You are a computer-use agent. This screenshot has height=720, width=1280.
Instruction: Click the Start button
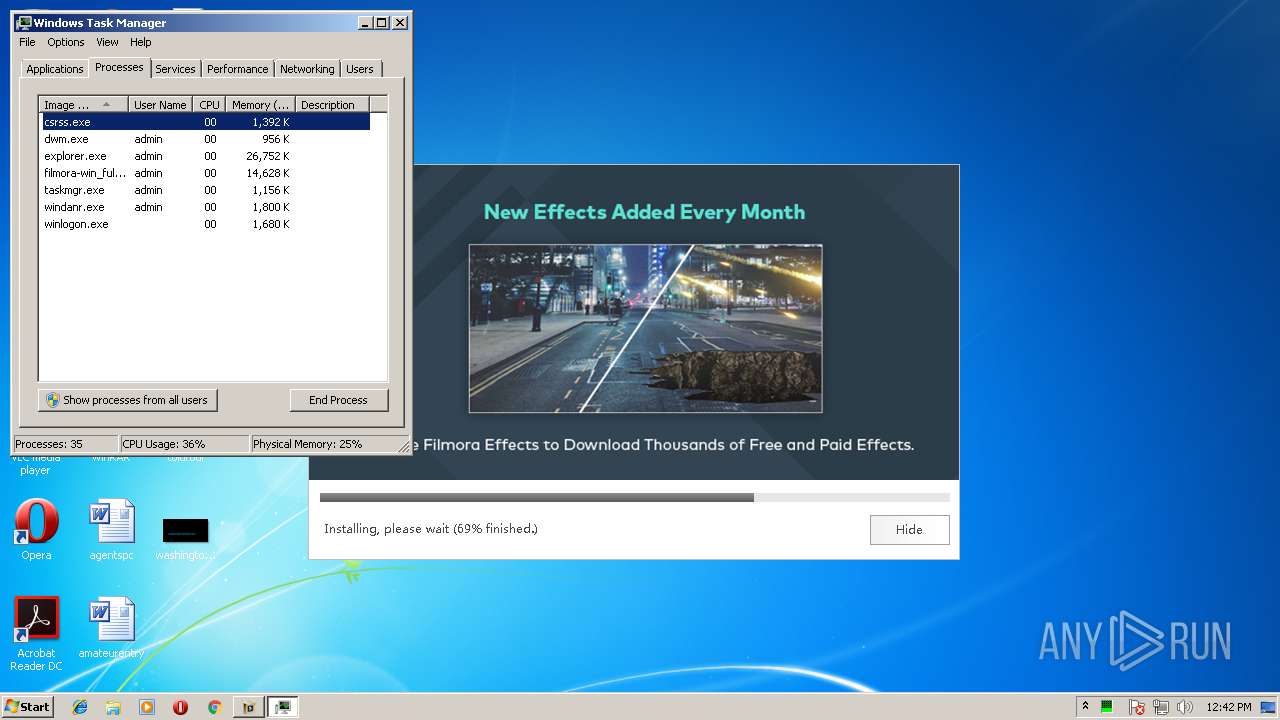(27, 707)
